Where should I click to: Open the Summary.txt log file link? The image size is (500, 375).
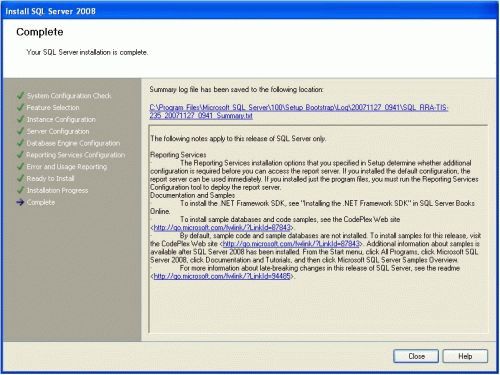299,112
